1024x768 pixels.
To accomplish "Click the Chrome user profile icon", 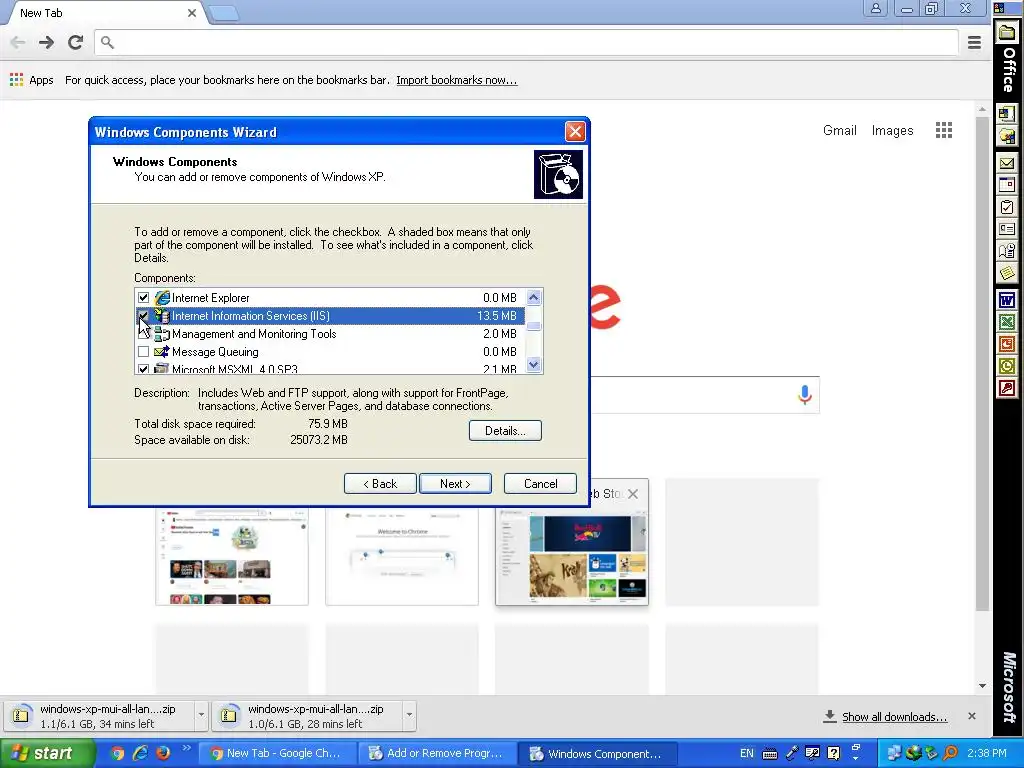I will pyautogui.click(x=875, y=8).
